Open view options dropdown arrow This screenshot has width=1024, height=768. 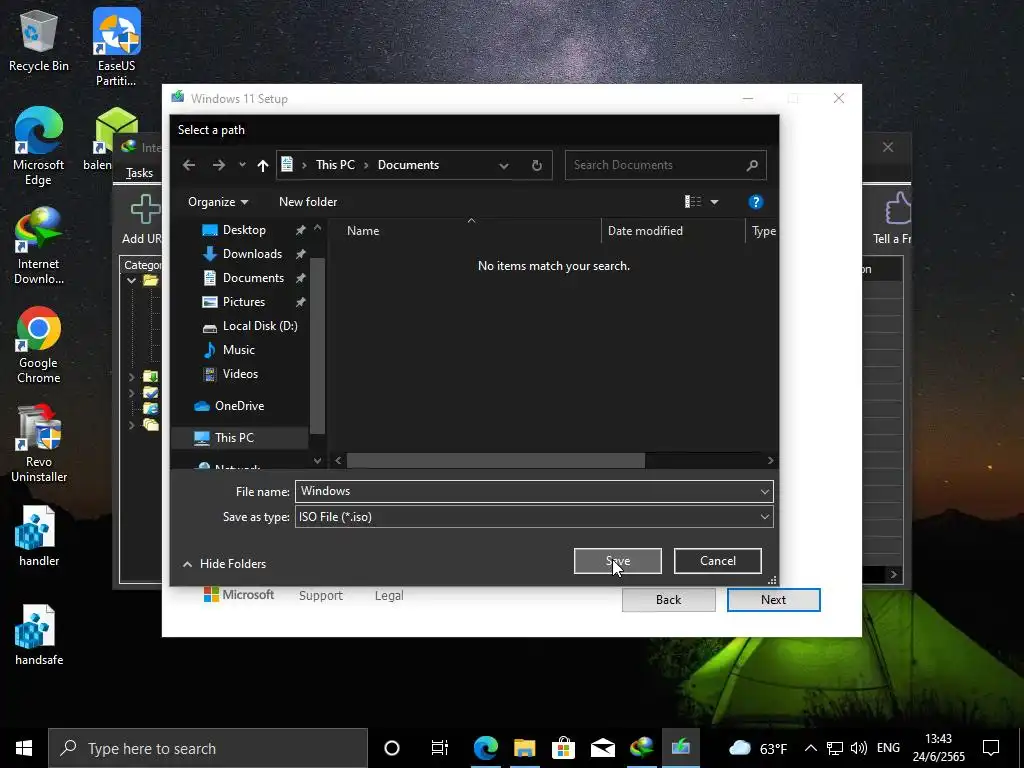[714, 202]
